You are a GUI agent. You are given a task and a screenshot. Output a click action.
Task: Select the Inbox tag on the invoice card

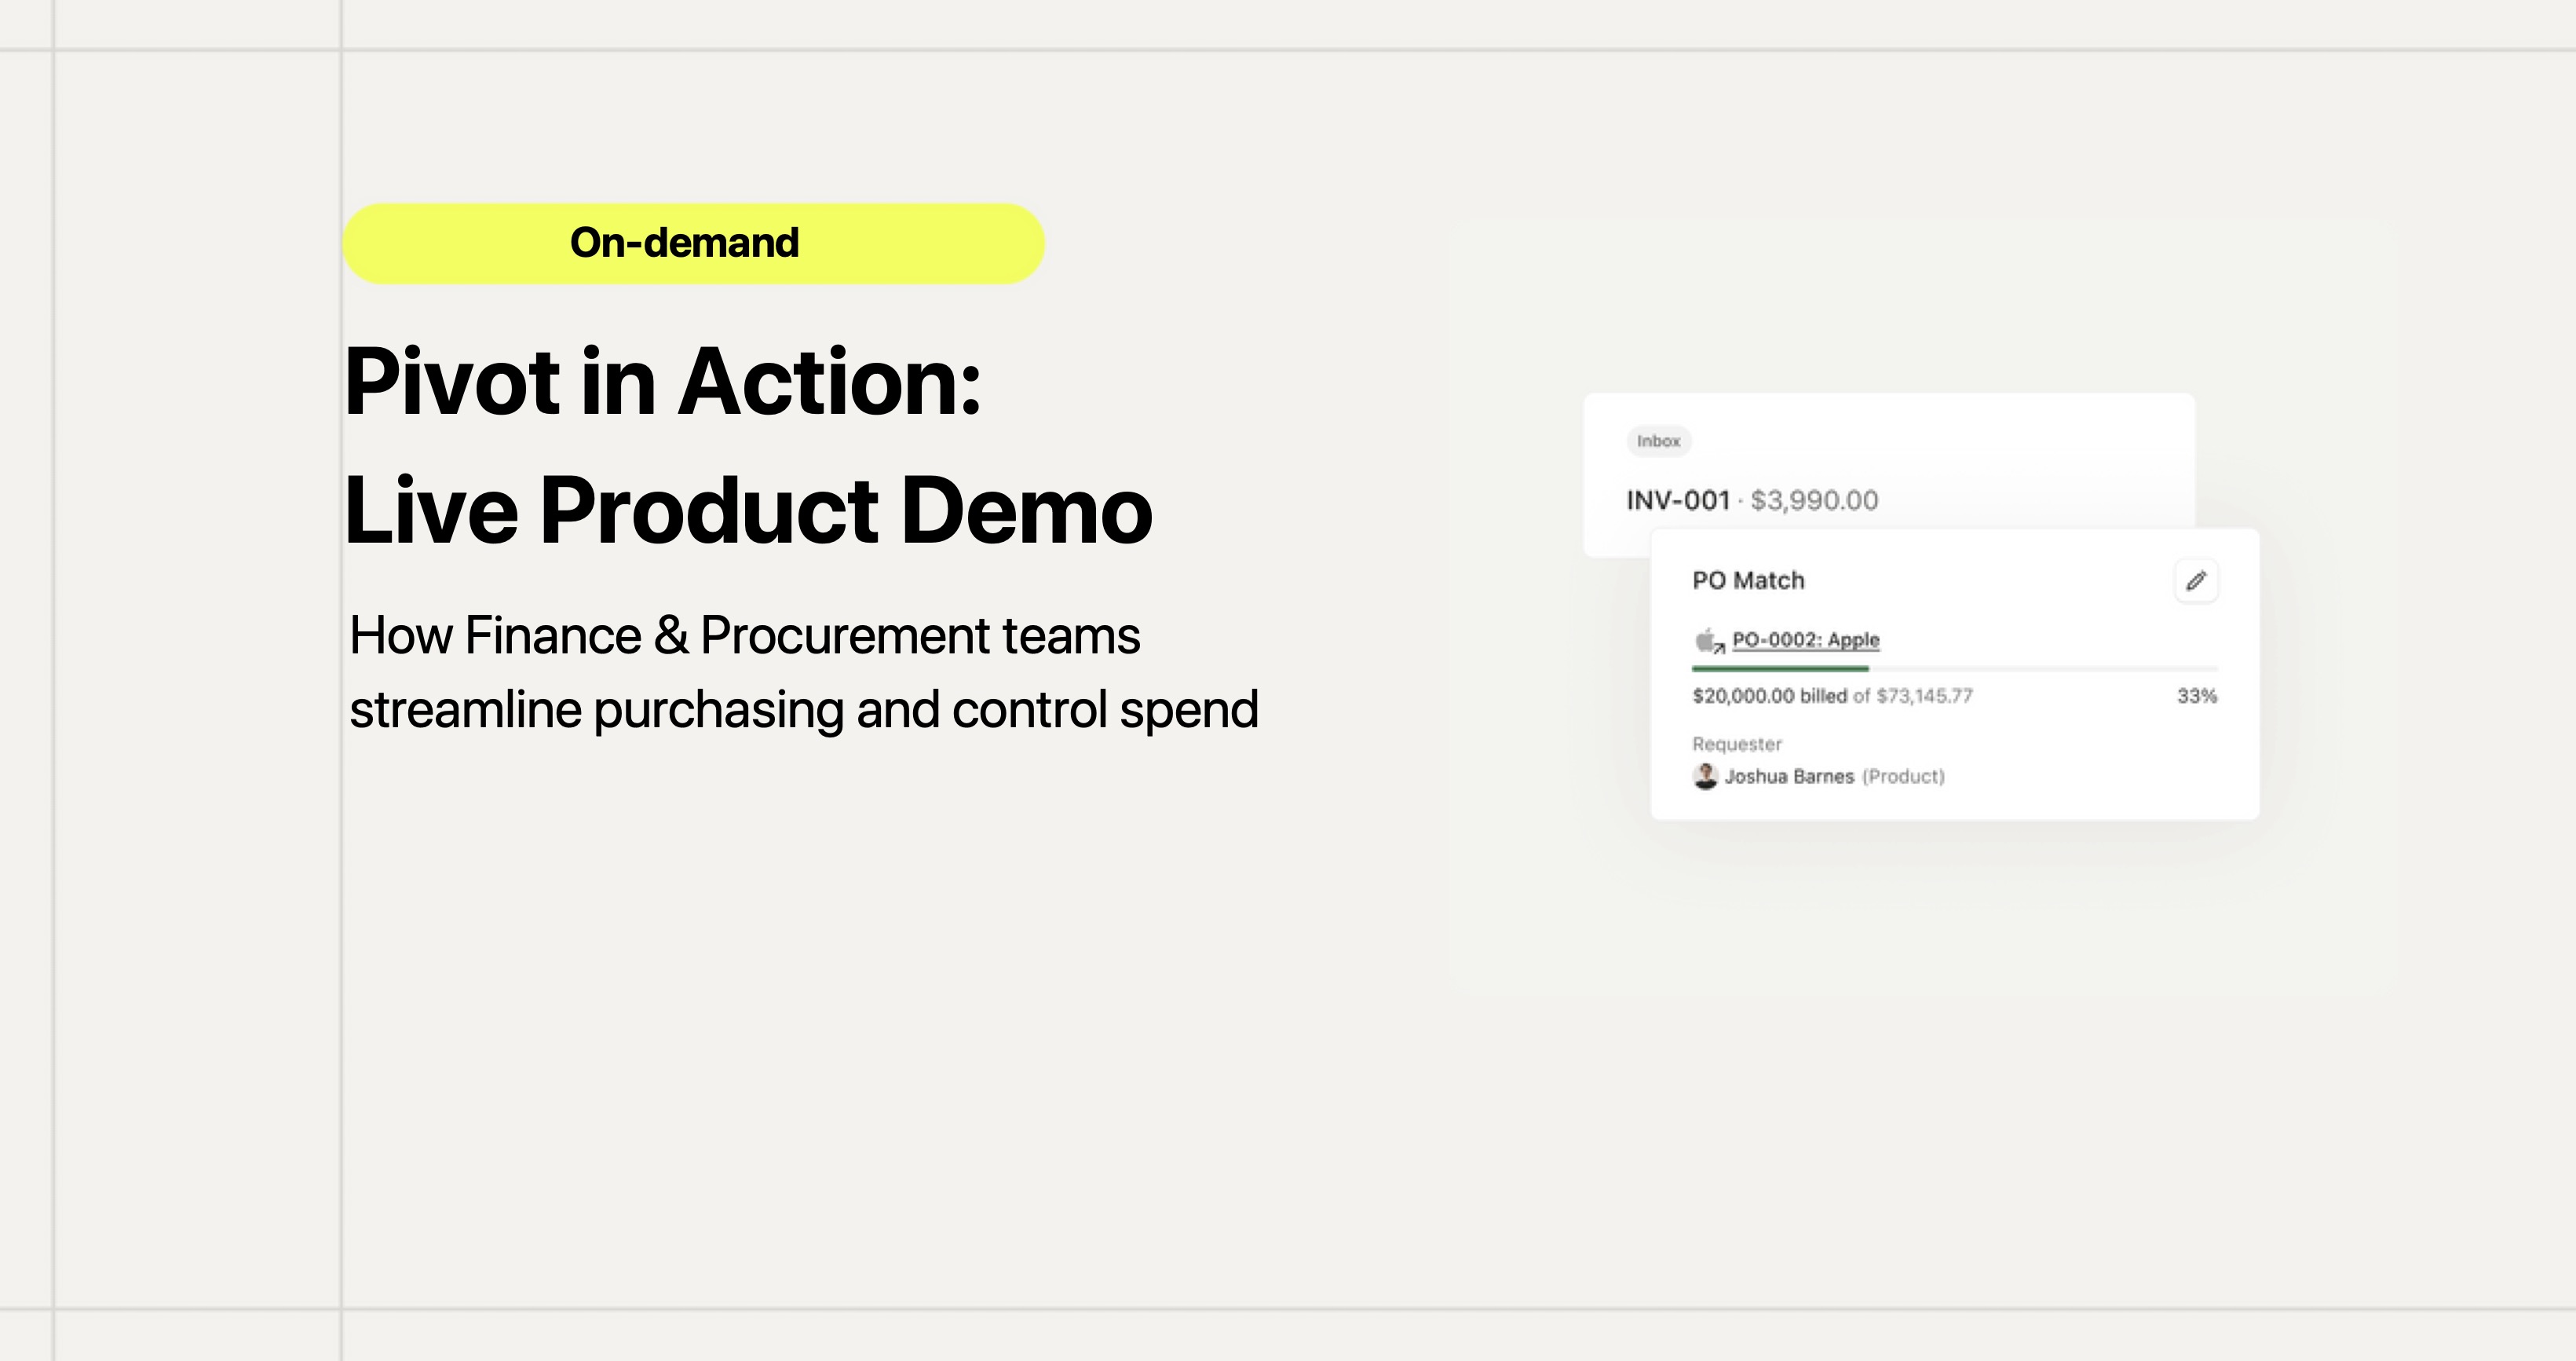[x=1658, y=441]
